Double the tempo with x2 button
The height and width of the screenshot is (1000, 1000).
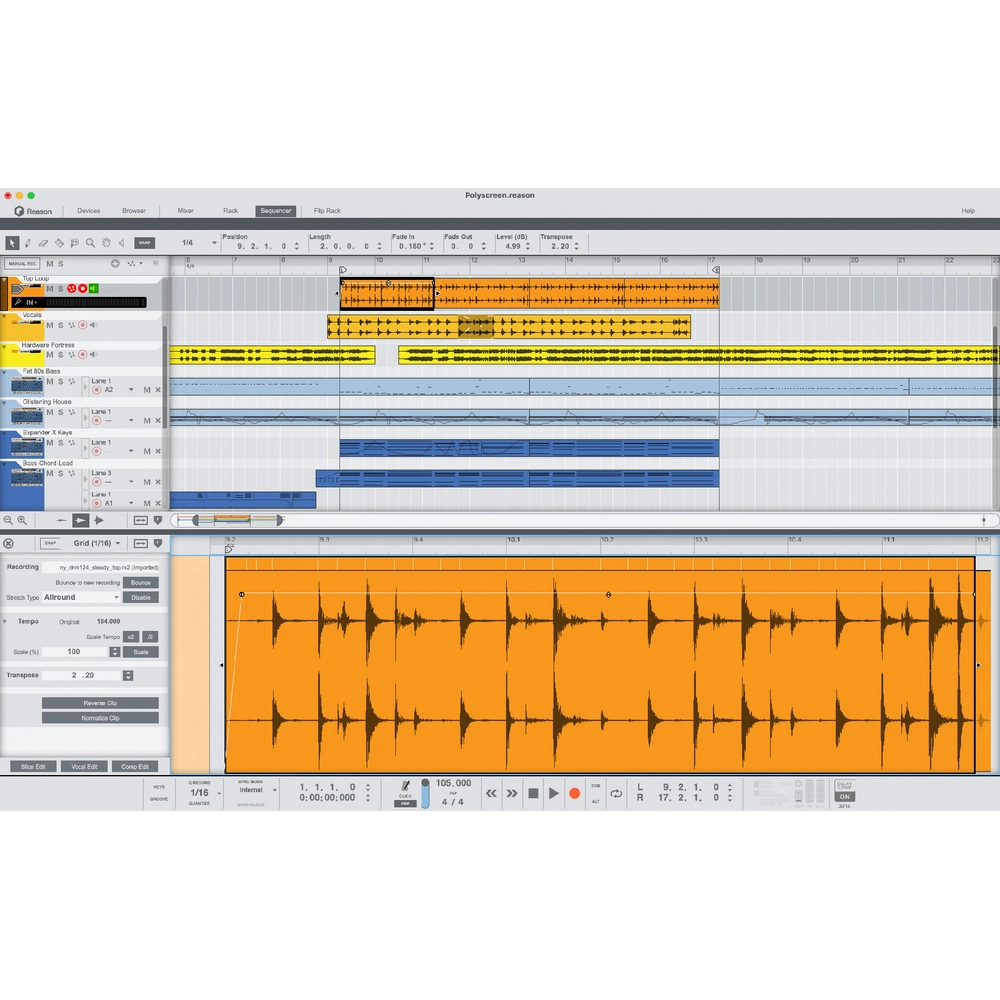[x=131, y=636]
